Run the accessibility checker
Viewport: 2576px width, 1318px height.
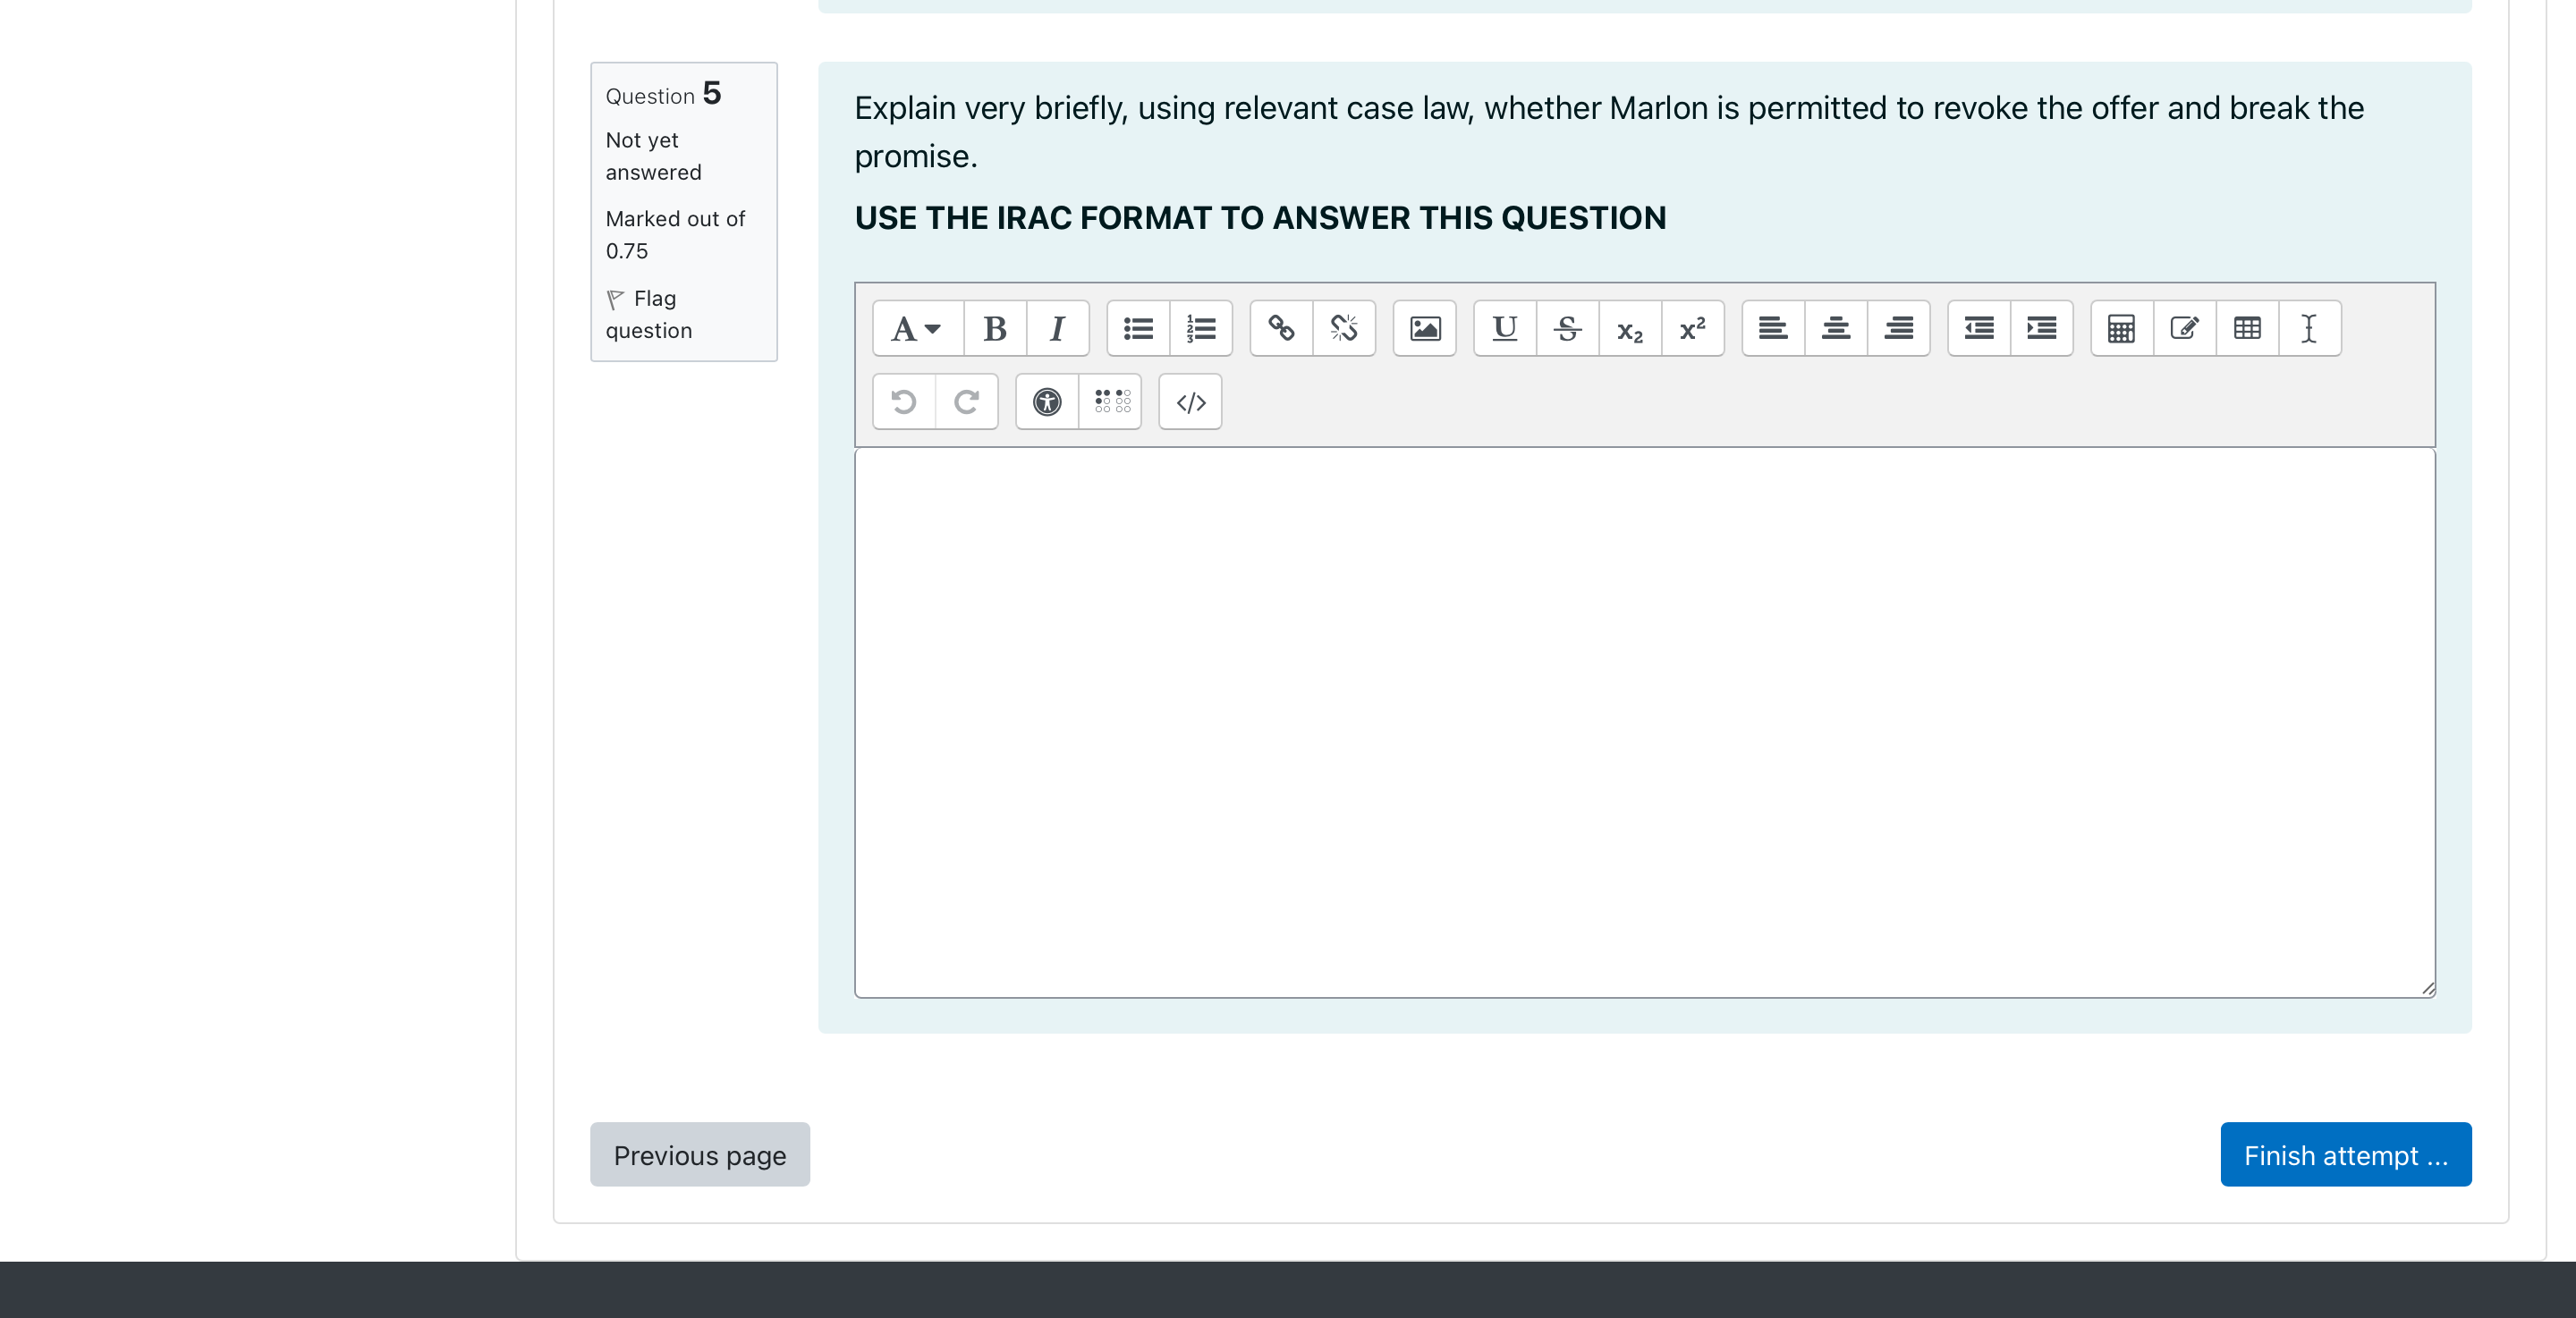point(1046,401)
